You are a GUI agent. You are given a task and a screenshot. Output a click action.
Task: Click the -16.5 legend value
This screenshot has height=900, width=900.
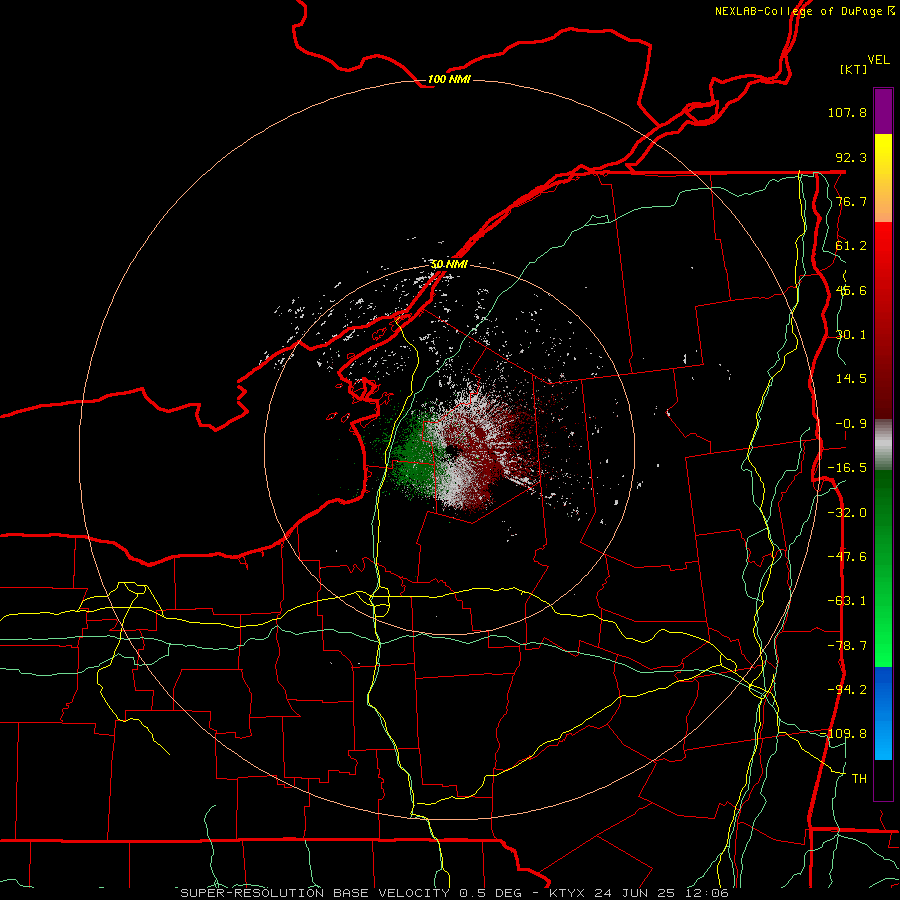pos(847,468)
